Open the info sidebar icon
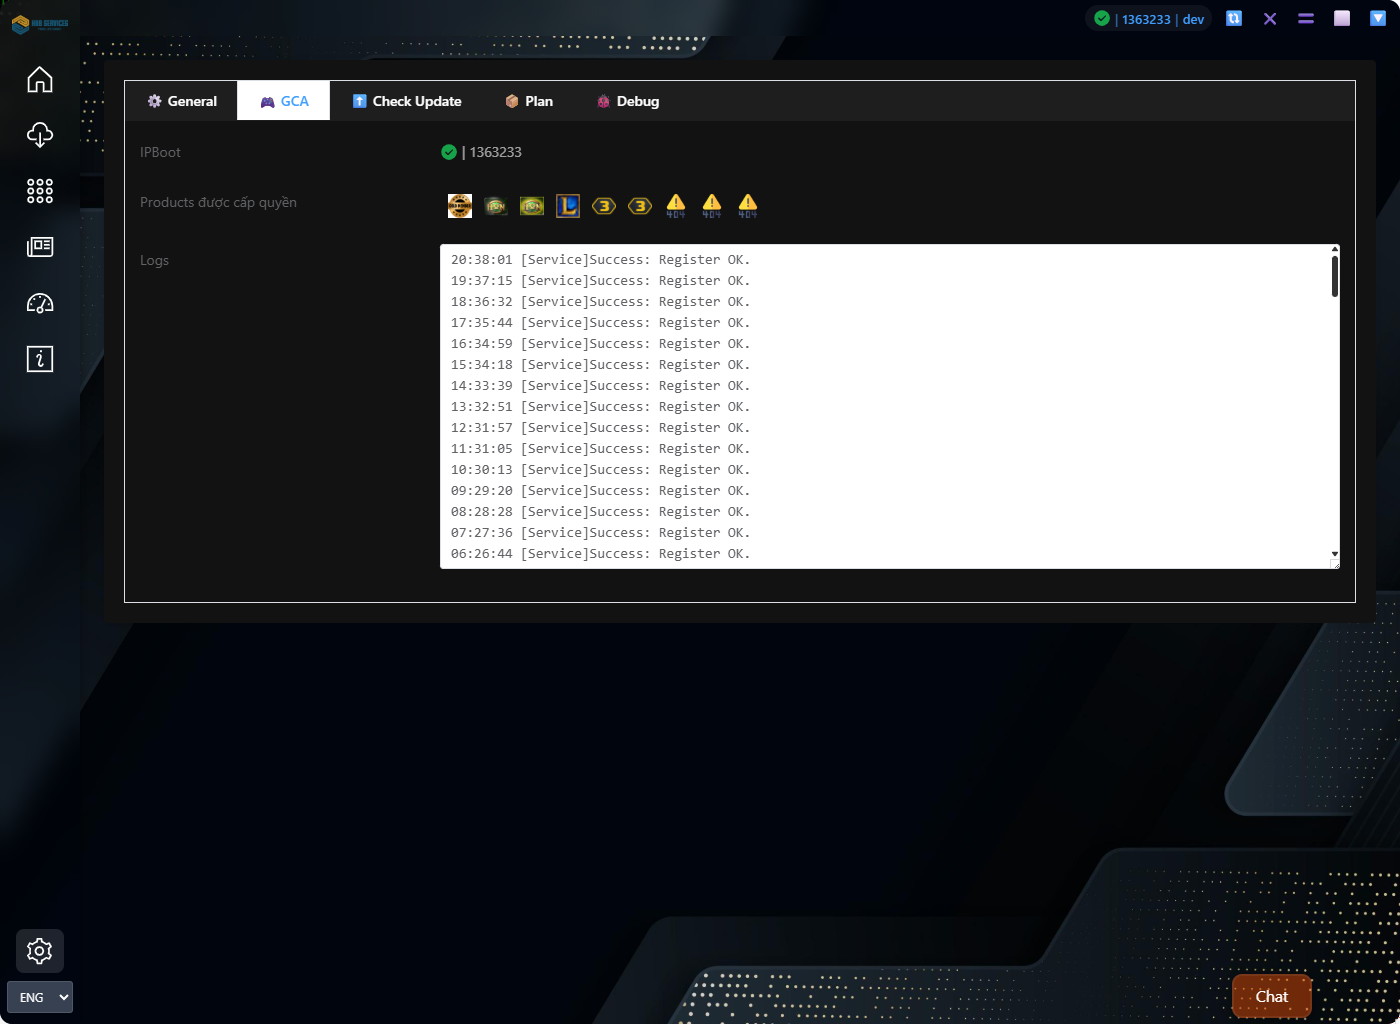The width and height of the screenshot is (1400, 1024). (x=40, y=359)
